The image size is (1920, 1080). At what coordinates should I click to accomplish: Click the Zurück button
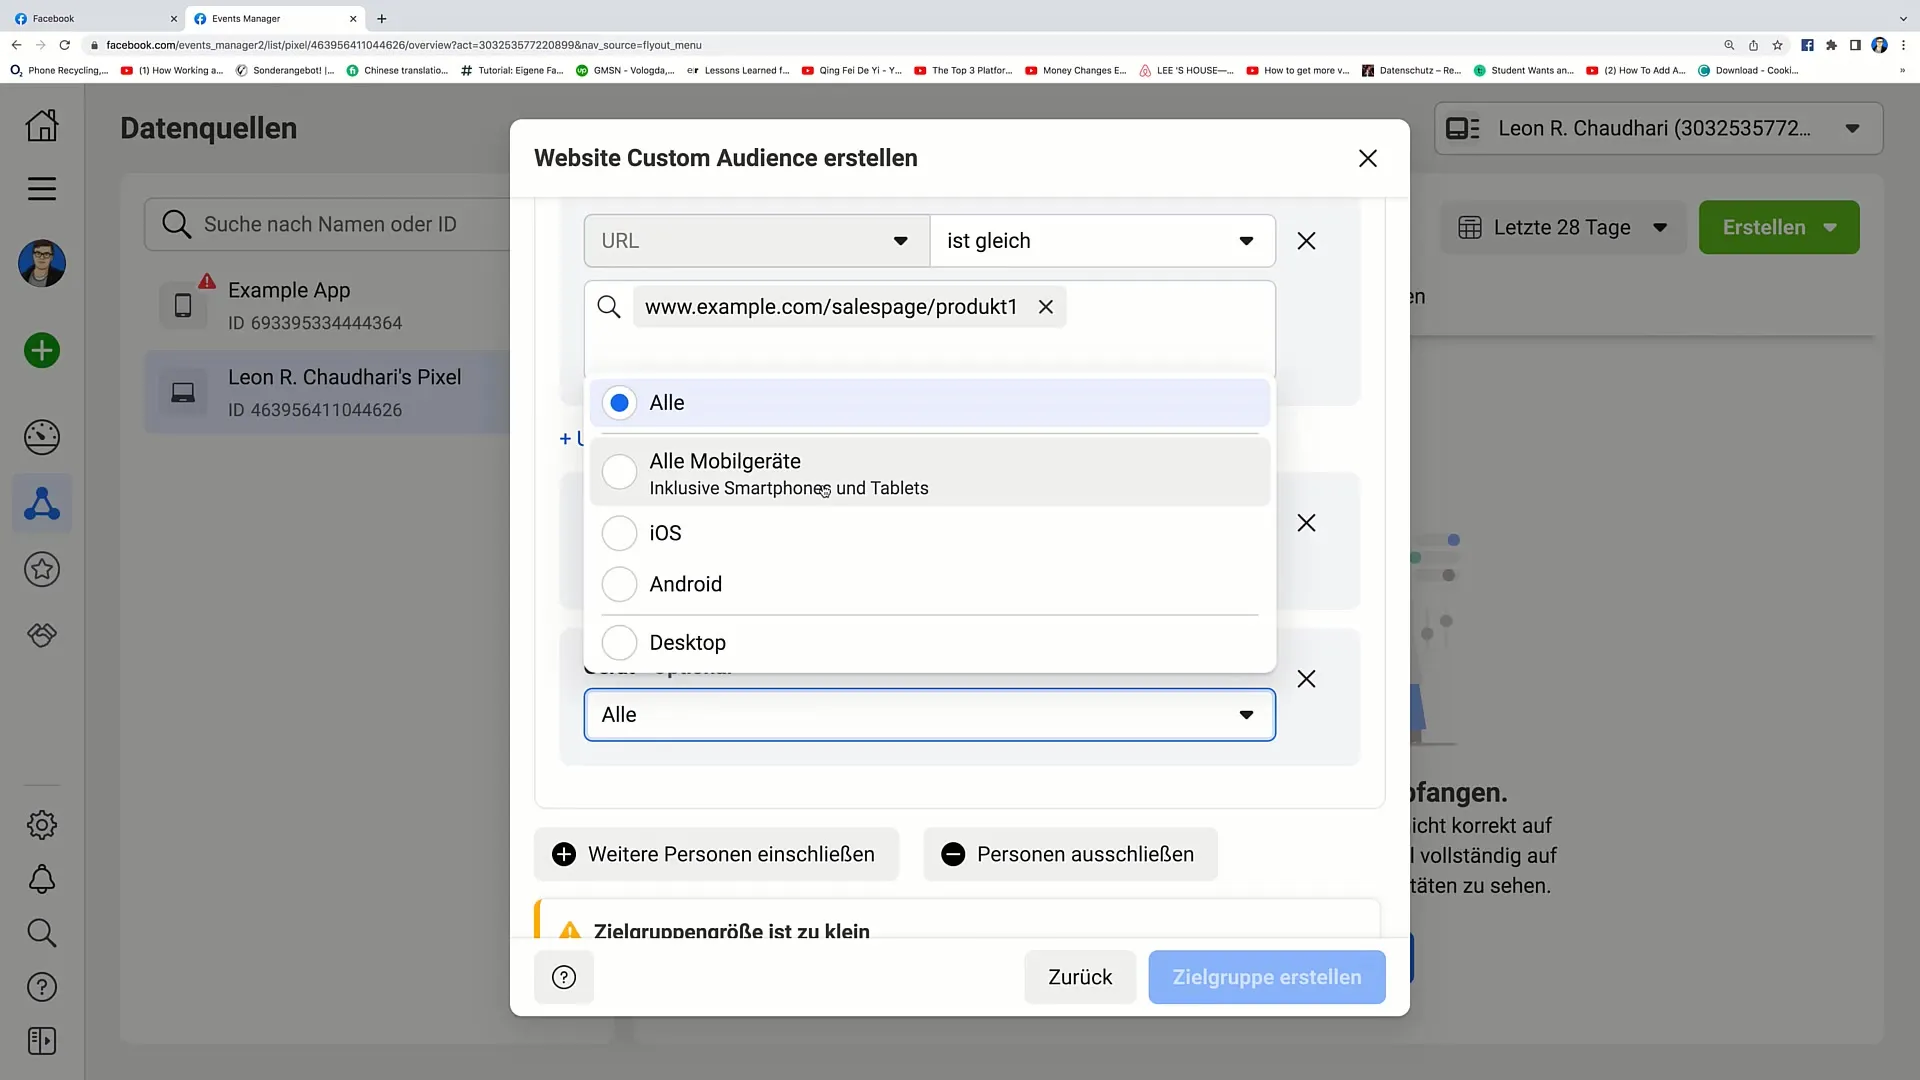(x=1080, y=978)
